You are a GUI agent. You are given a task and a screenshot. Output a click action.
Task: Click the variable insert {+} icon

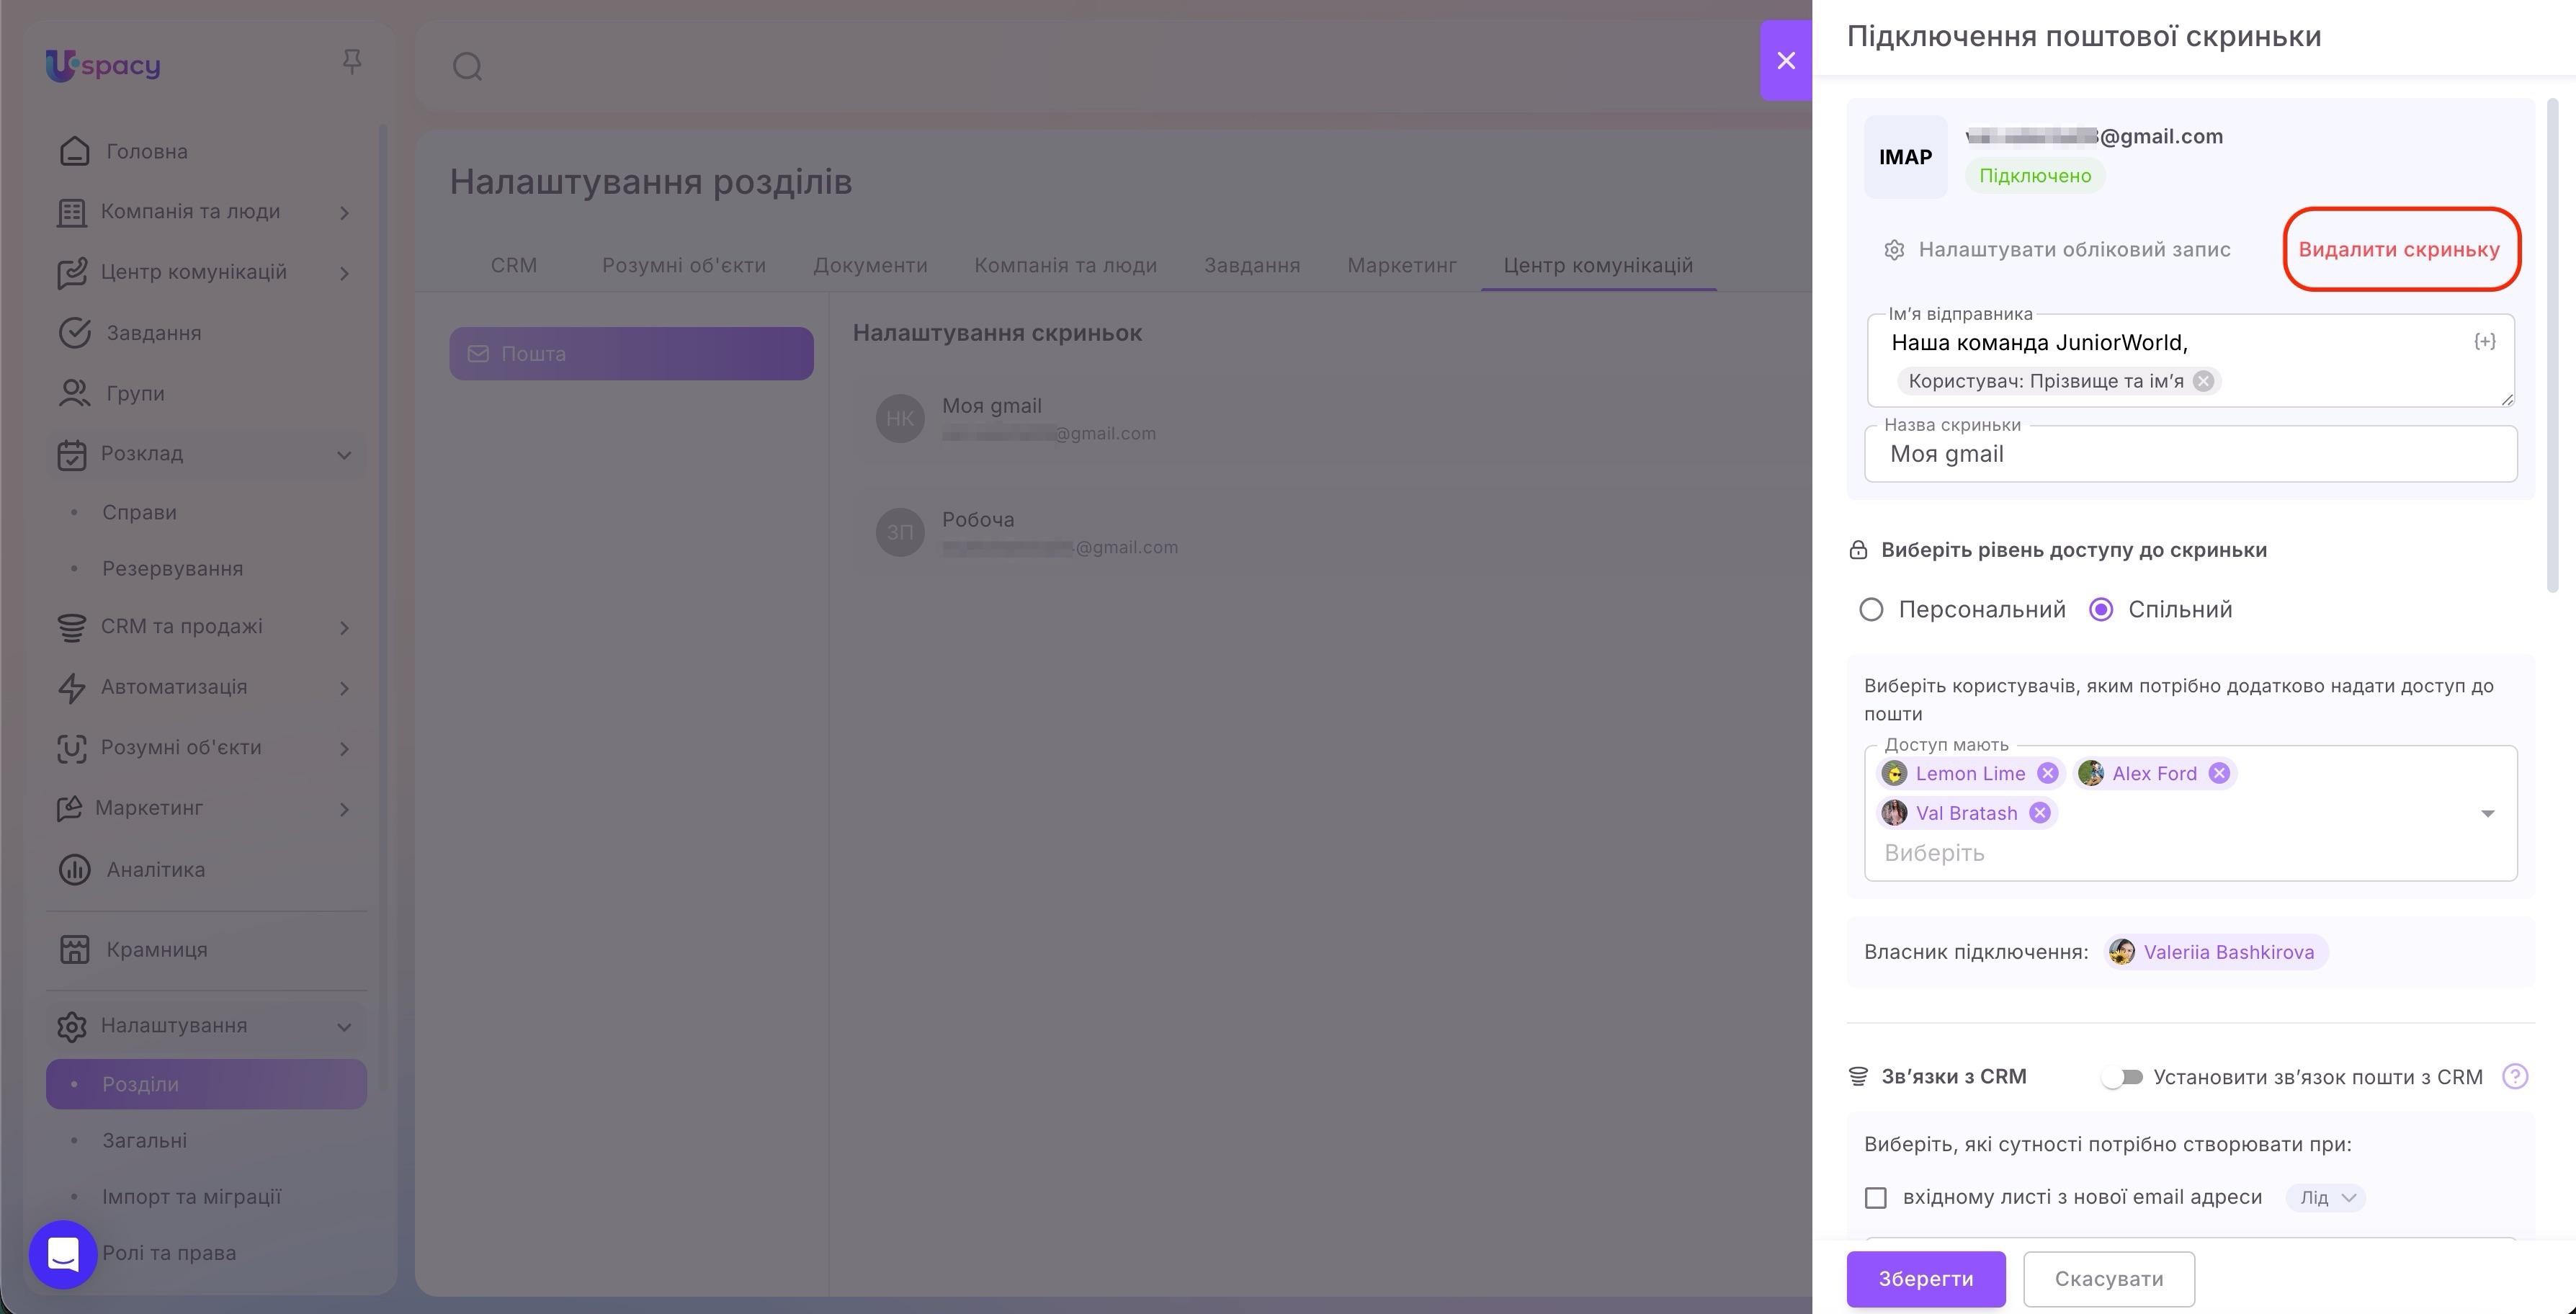(x=2484, y=342)
